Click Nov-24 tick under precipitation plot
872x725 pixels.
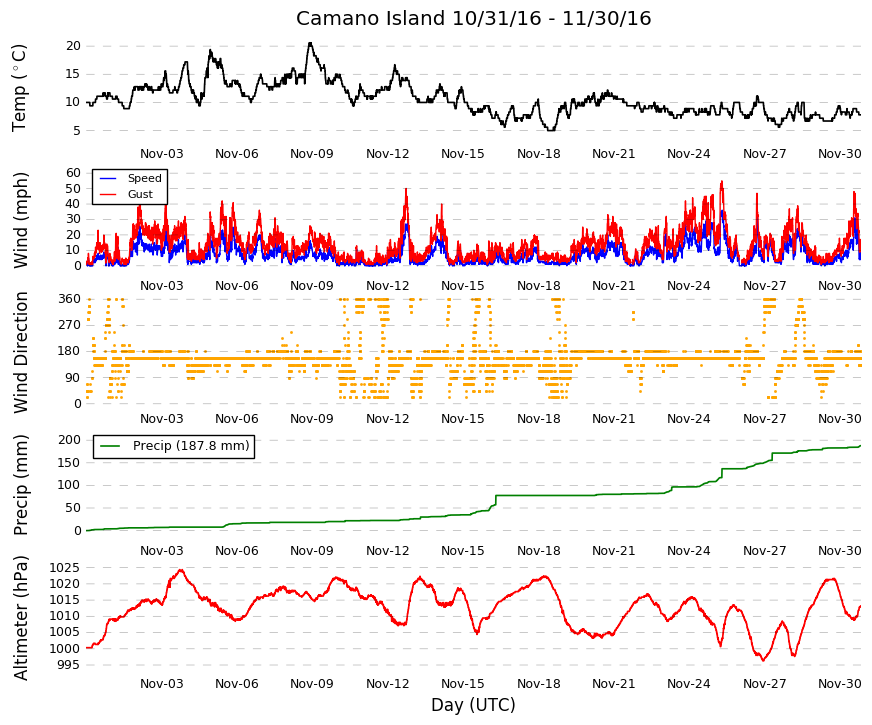click(x=689, y=550)
